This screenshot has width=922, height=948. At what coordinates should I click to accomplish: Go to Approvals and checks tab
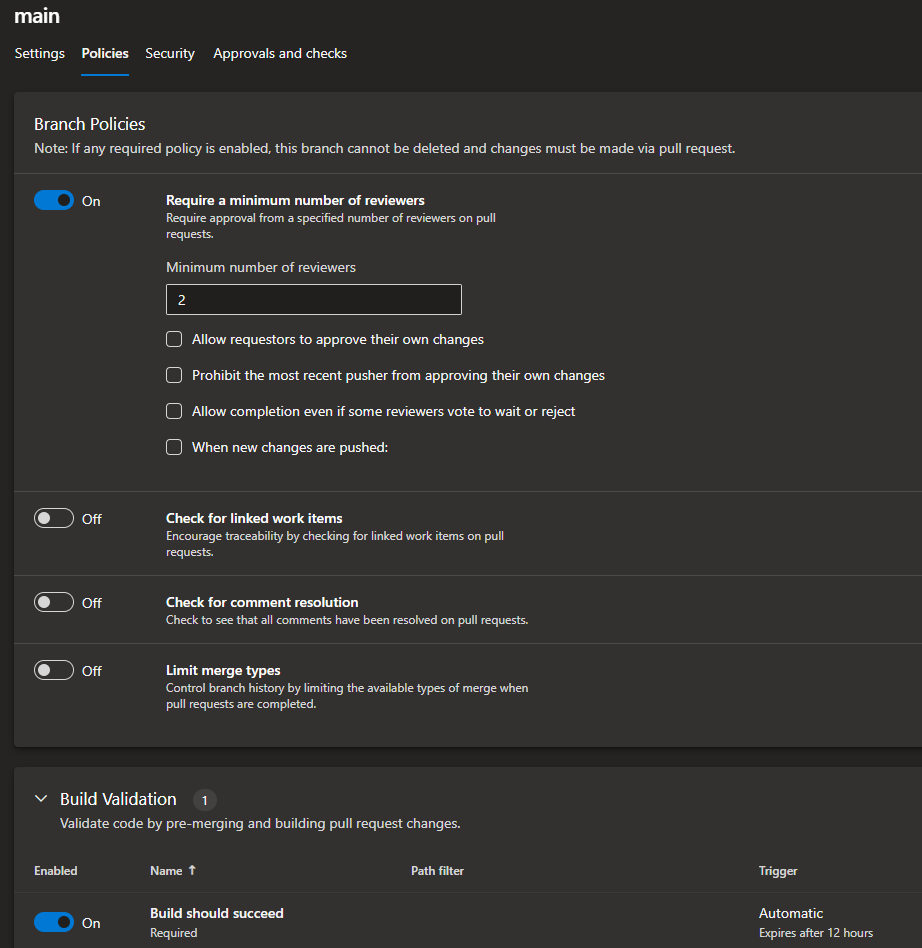(280, 54)
